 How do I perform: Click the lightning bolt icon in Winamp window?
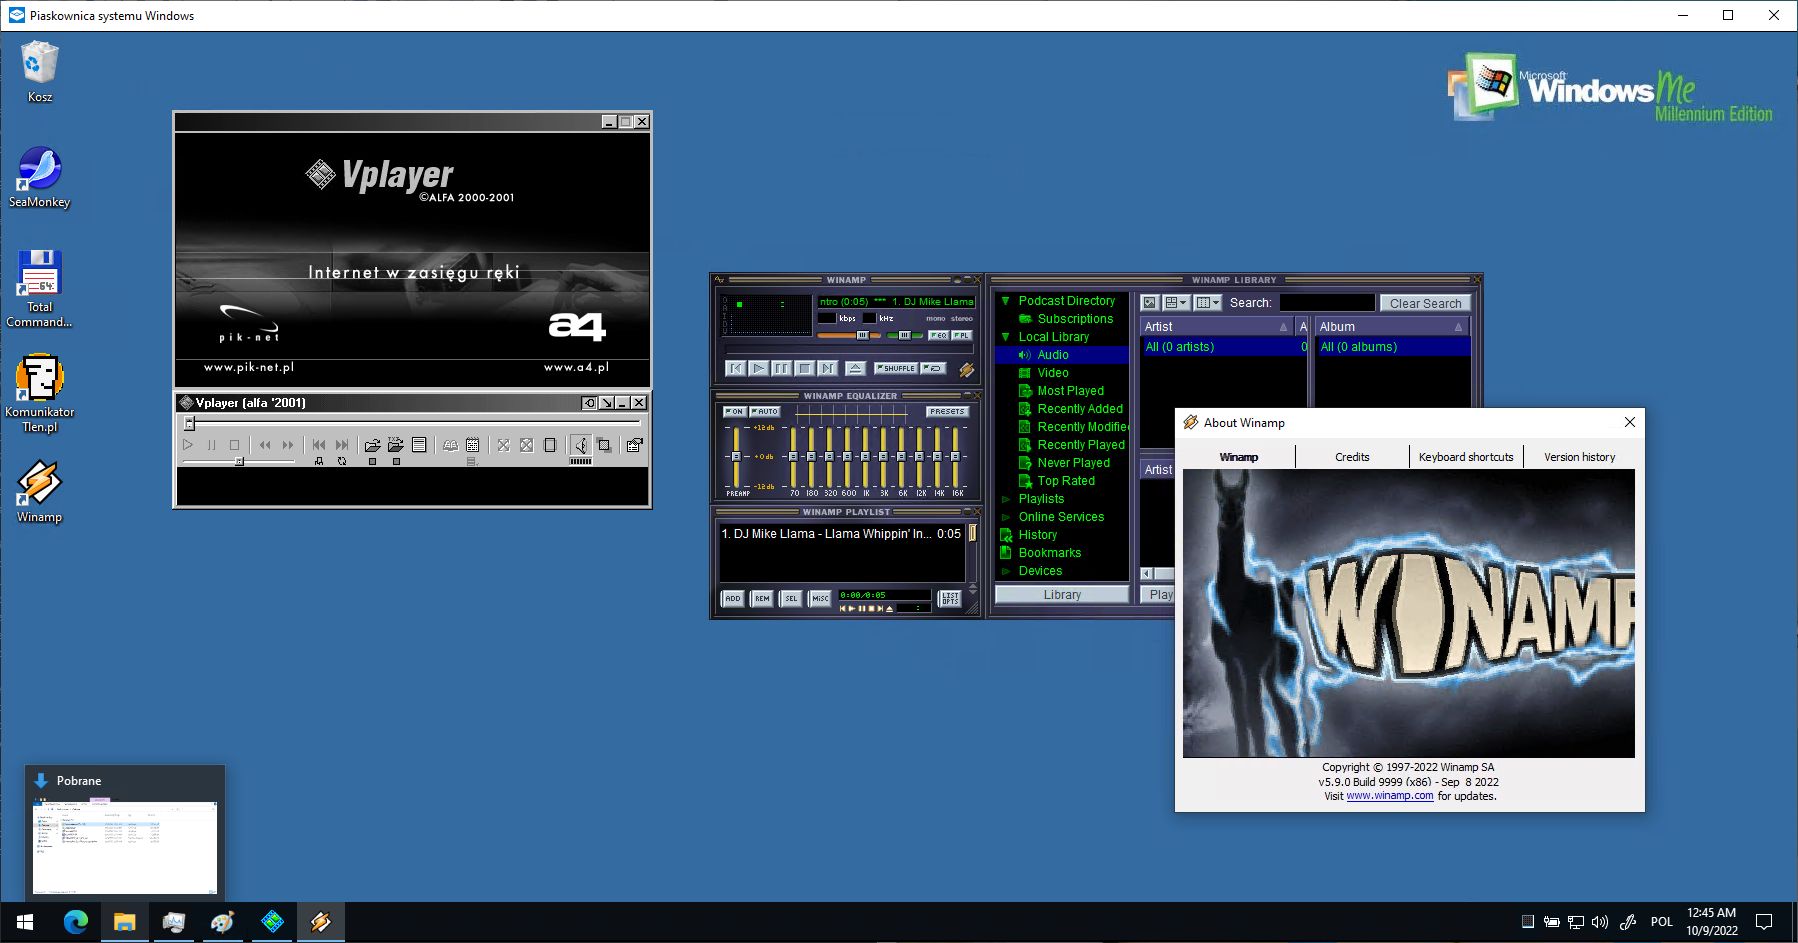point(966,368)
